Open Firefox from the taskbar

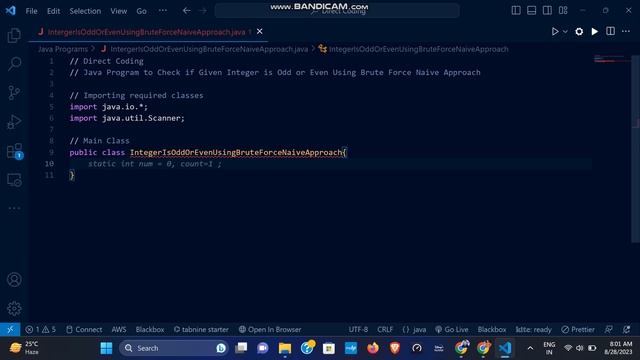coord(373,348)
